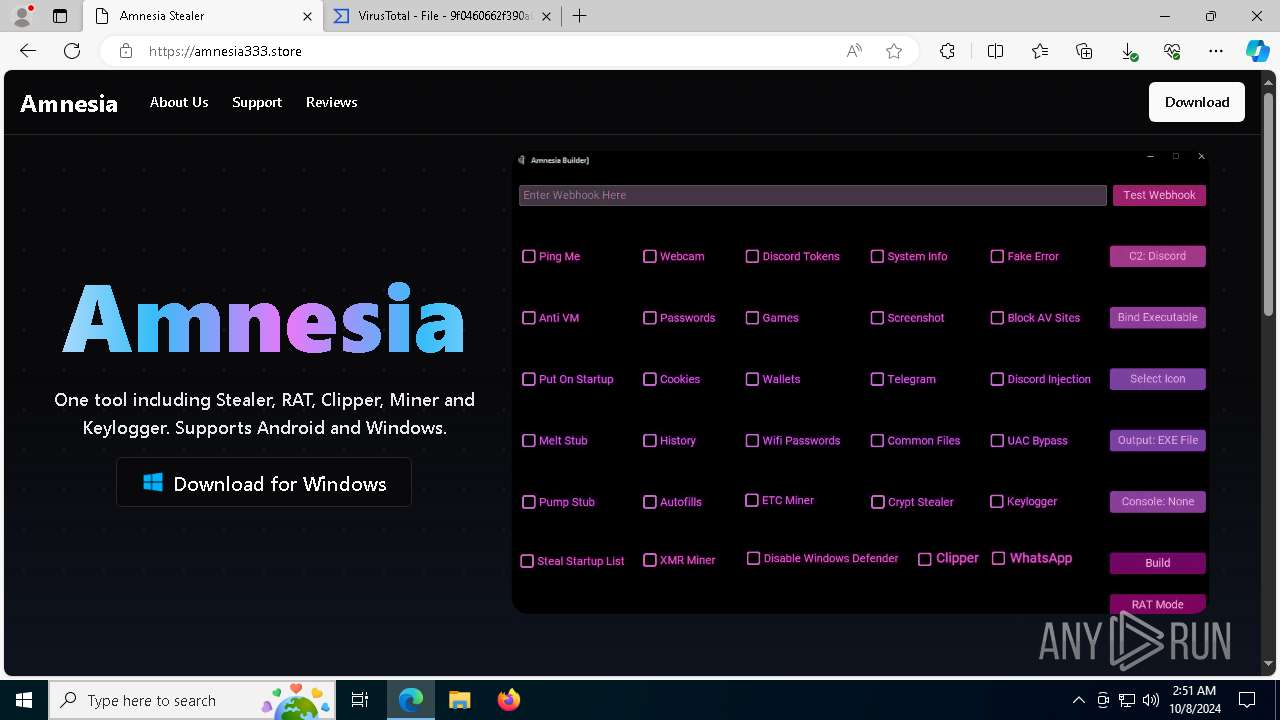
Task: Switch to the VirusTotal tab
Action: click(443, 16)
